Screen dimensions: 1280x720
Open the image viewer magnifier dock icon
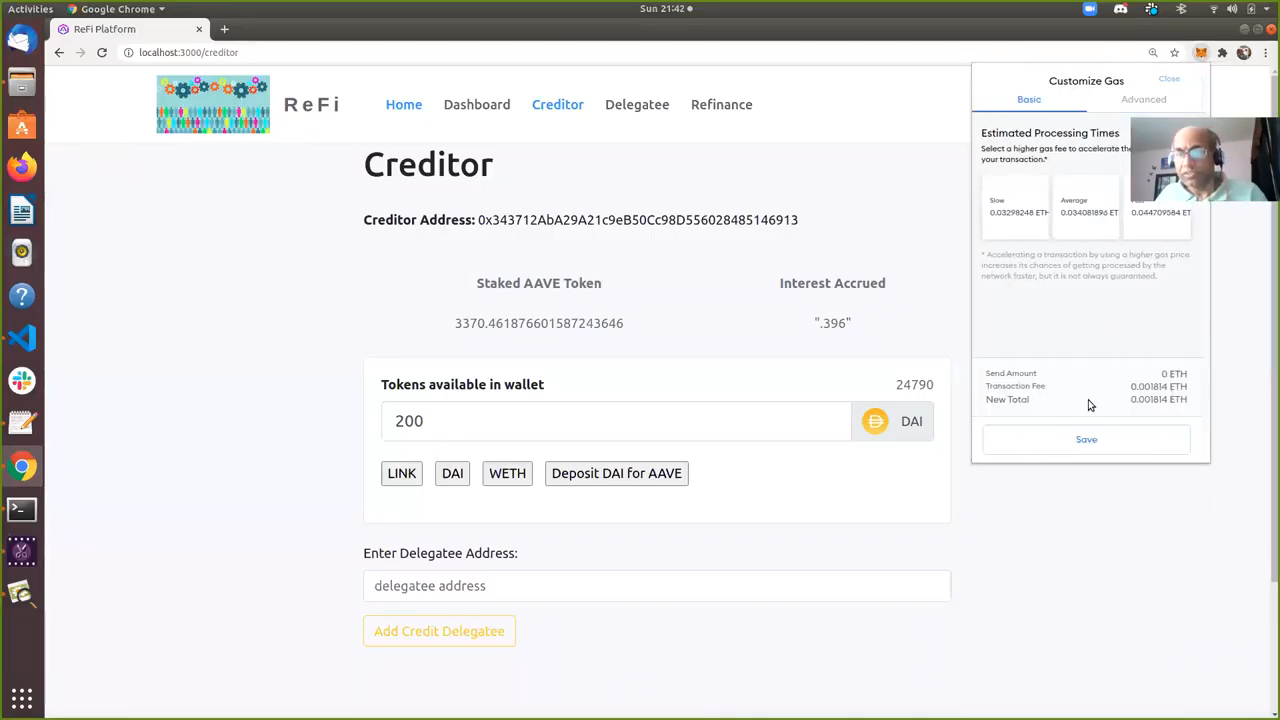coord(22,594)
